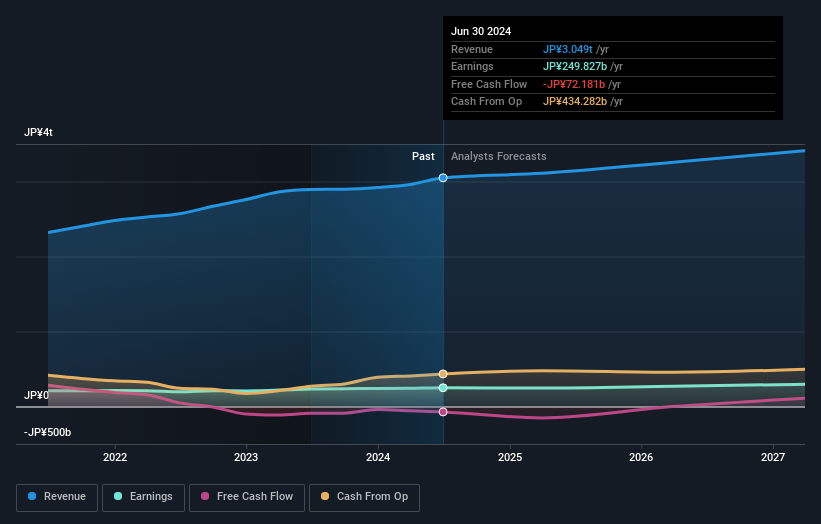The image size is (821, 524).
Task: Click the 2025 x-axis label
Action: tap(510, 458)
